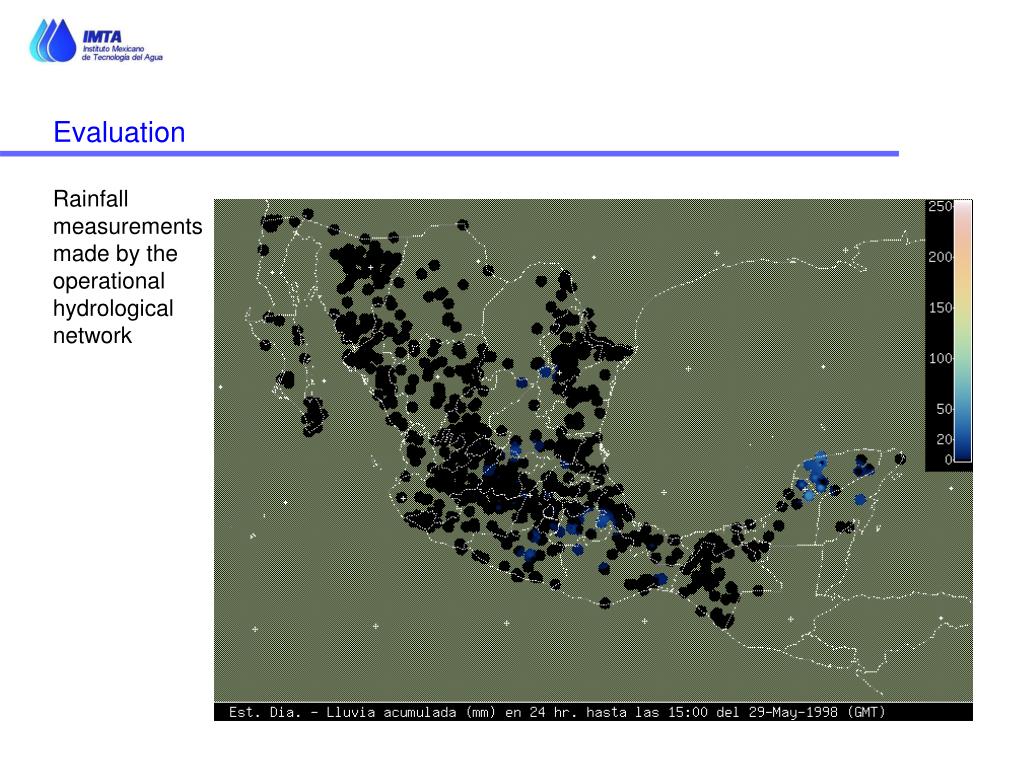The image size is (1024, 768).
Task: Click the IMTA water-drop logo
Action: tap(53, 40)
